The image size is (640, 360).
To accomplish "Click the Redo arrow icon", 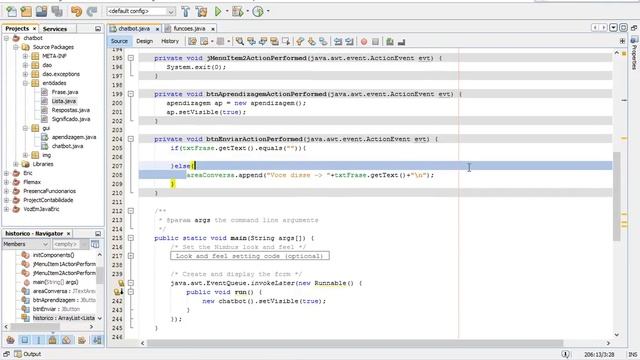I will coord(92,11).
